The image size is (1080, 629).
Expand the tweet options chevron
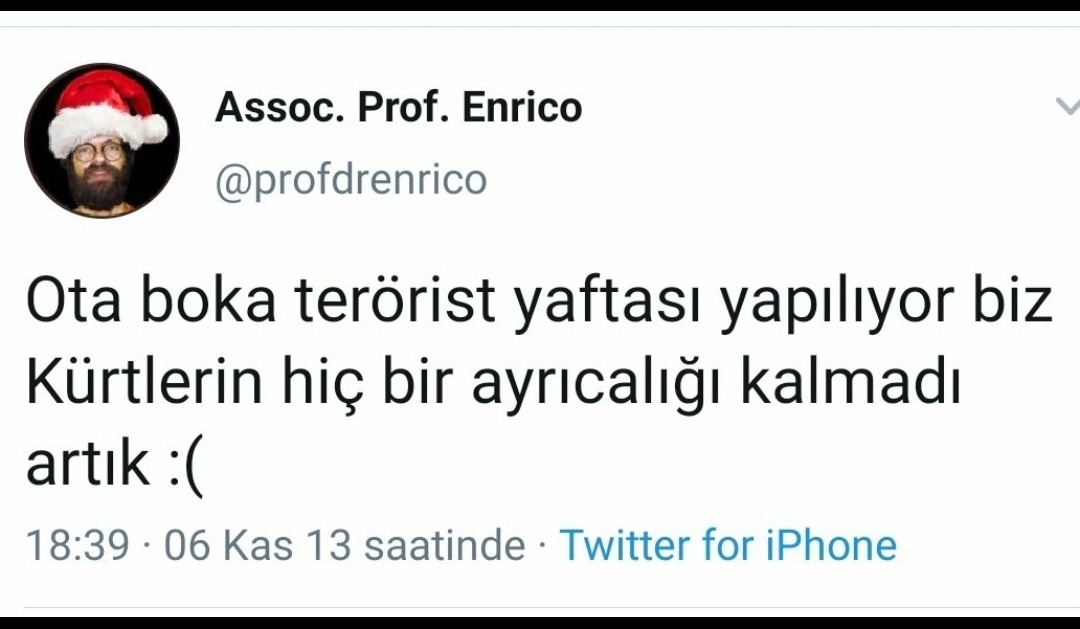pos(1068,106)
